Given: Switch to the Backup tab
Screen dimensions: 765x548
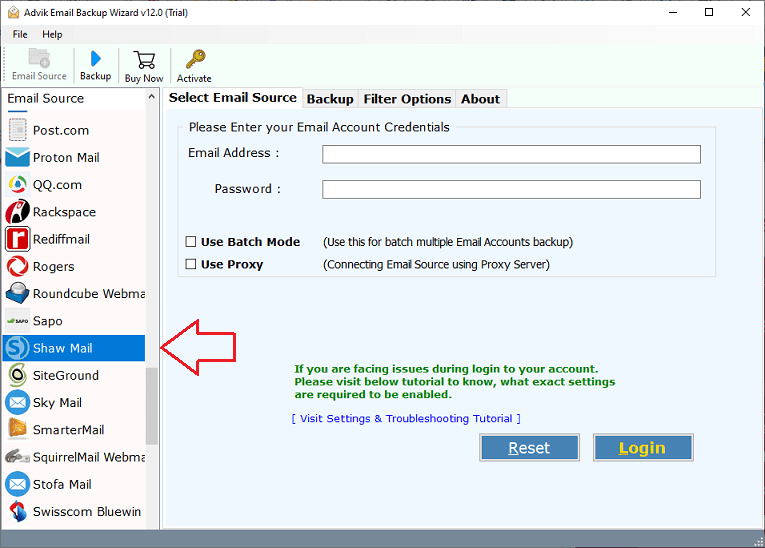Looking at the screenshot, I should click(x=330, y=99).
